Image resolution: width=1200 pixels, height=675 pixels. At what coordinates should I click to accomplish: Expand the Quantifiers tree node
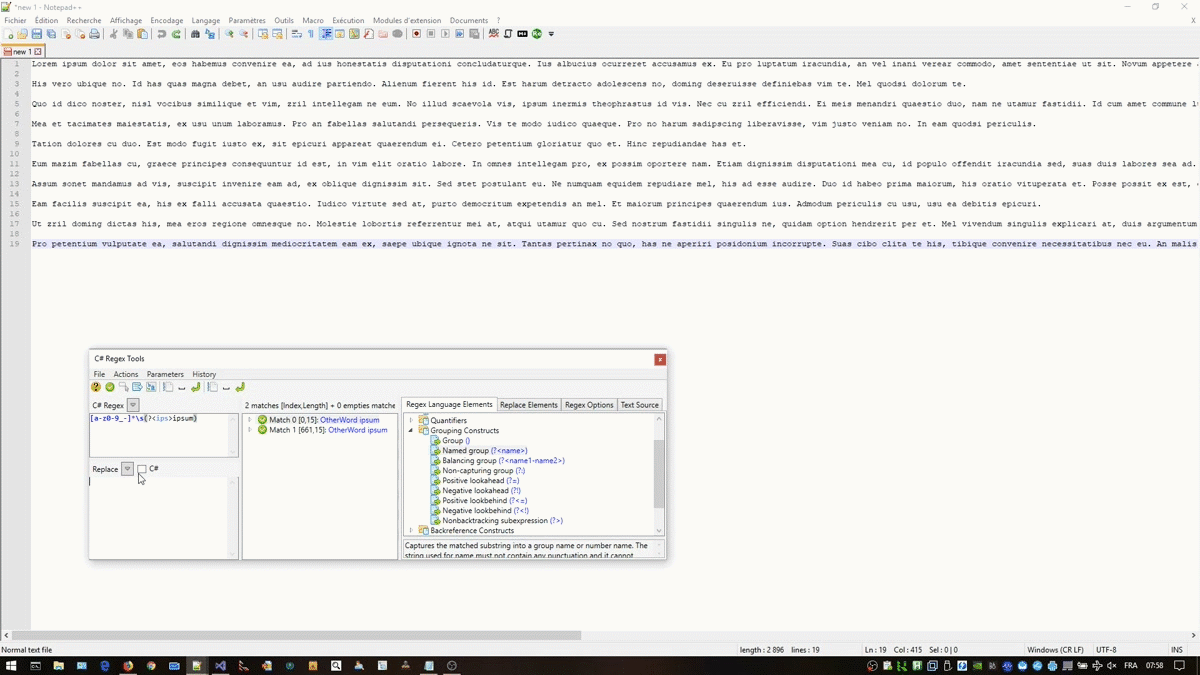coord(411,421)
